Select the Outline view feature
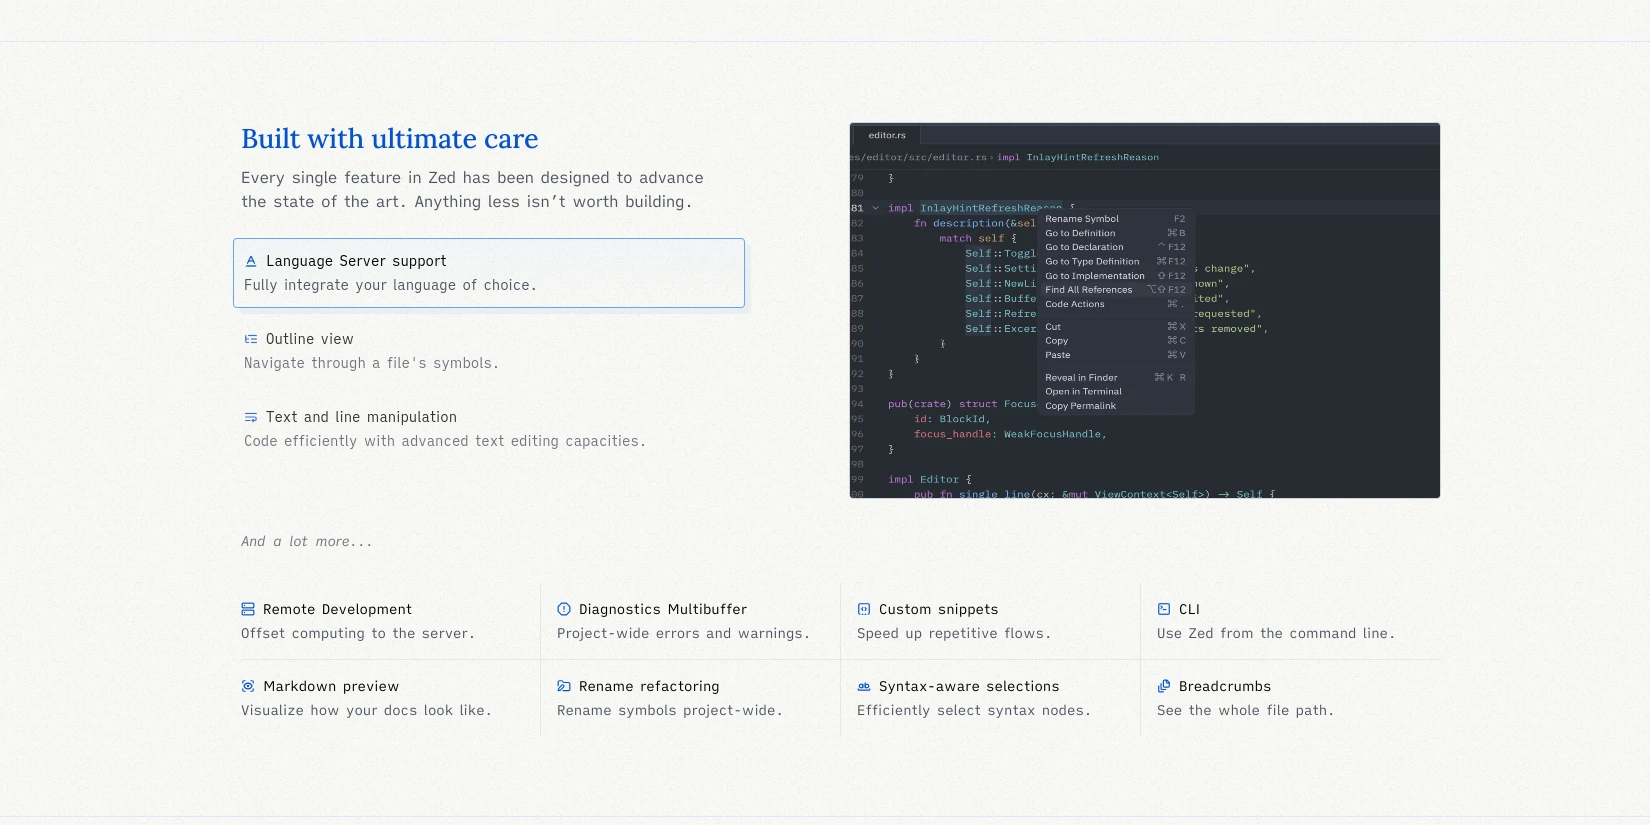This screenshot has height=825, width=1650. click(310, 339)
